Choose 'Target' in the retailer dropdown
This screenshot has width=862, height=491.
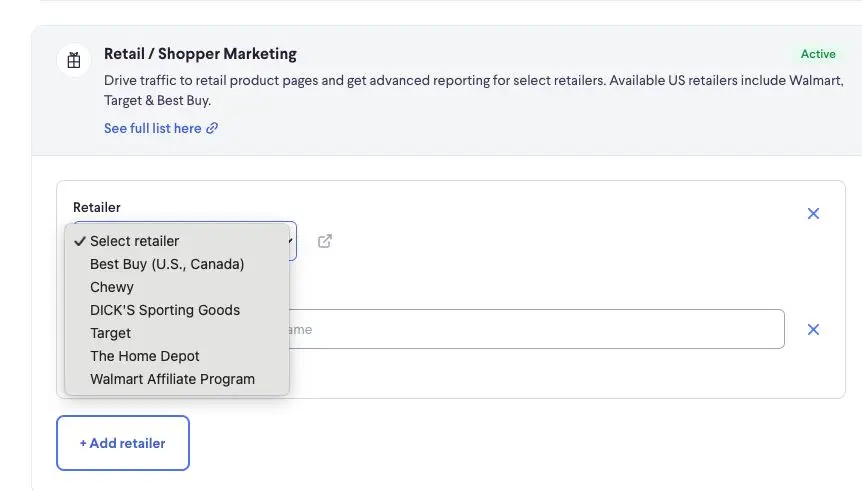coord(176,333)
